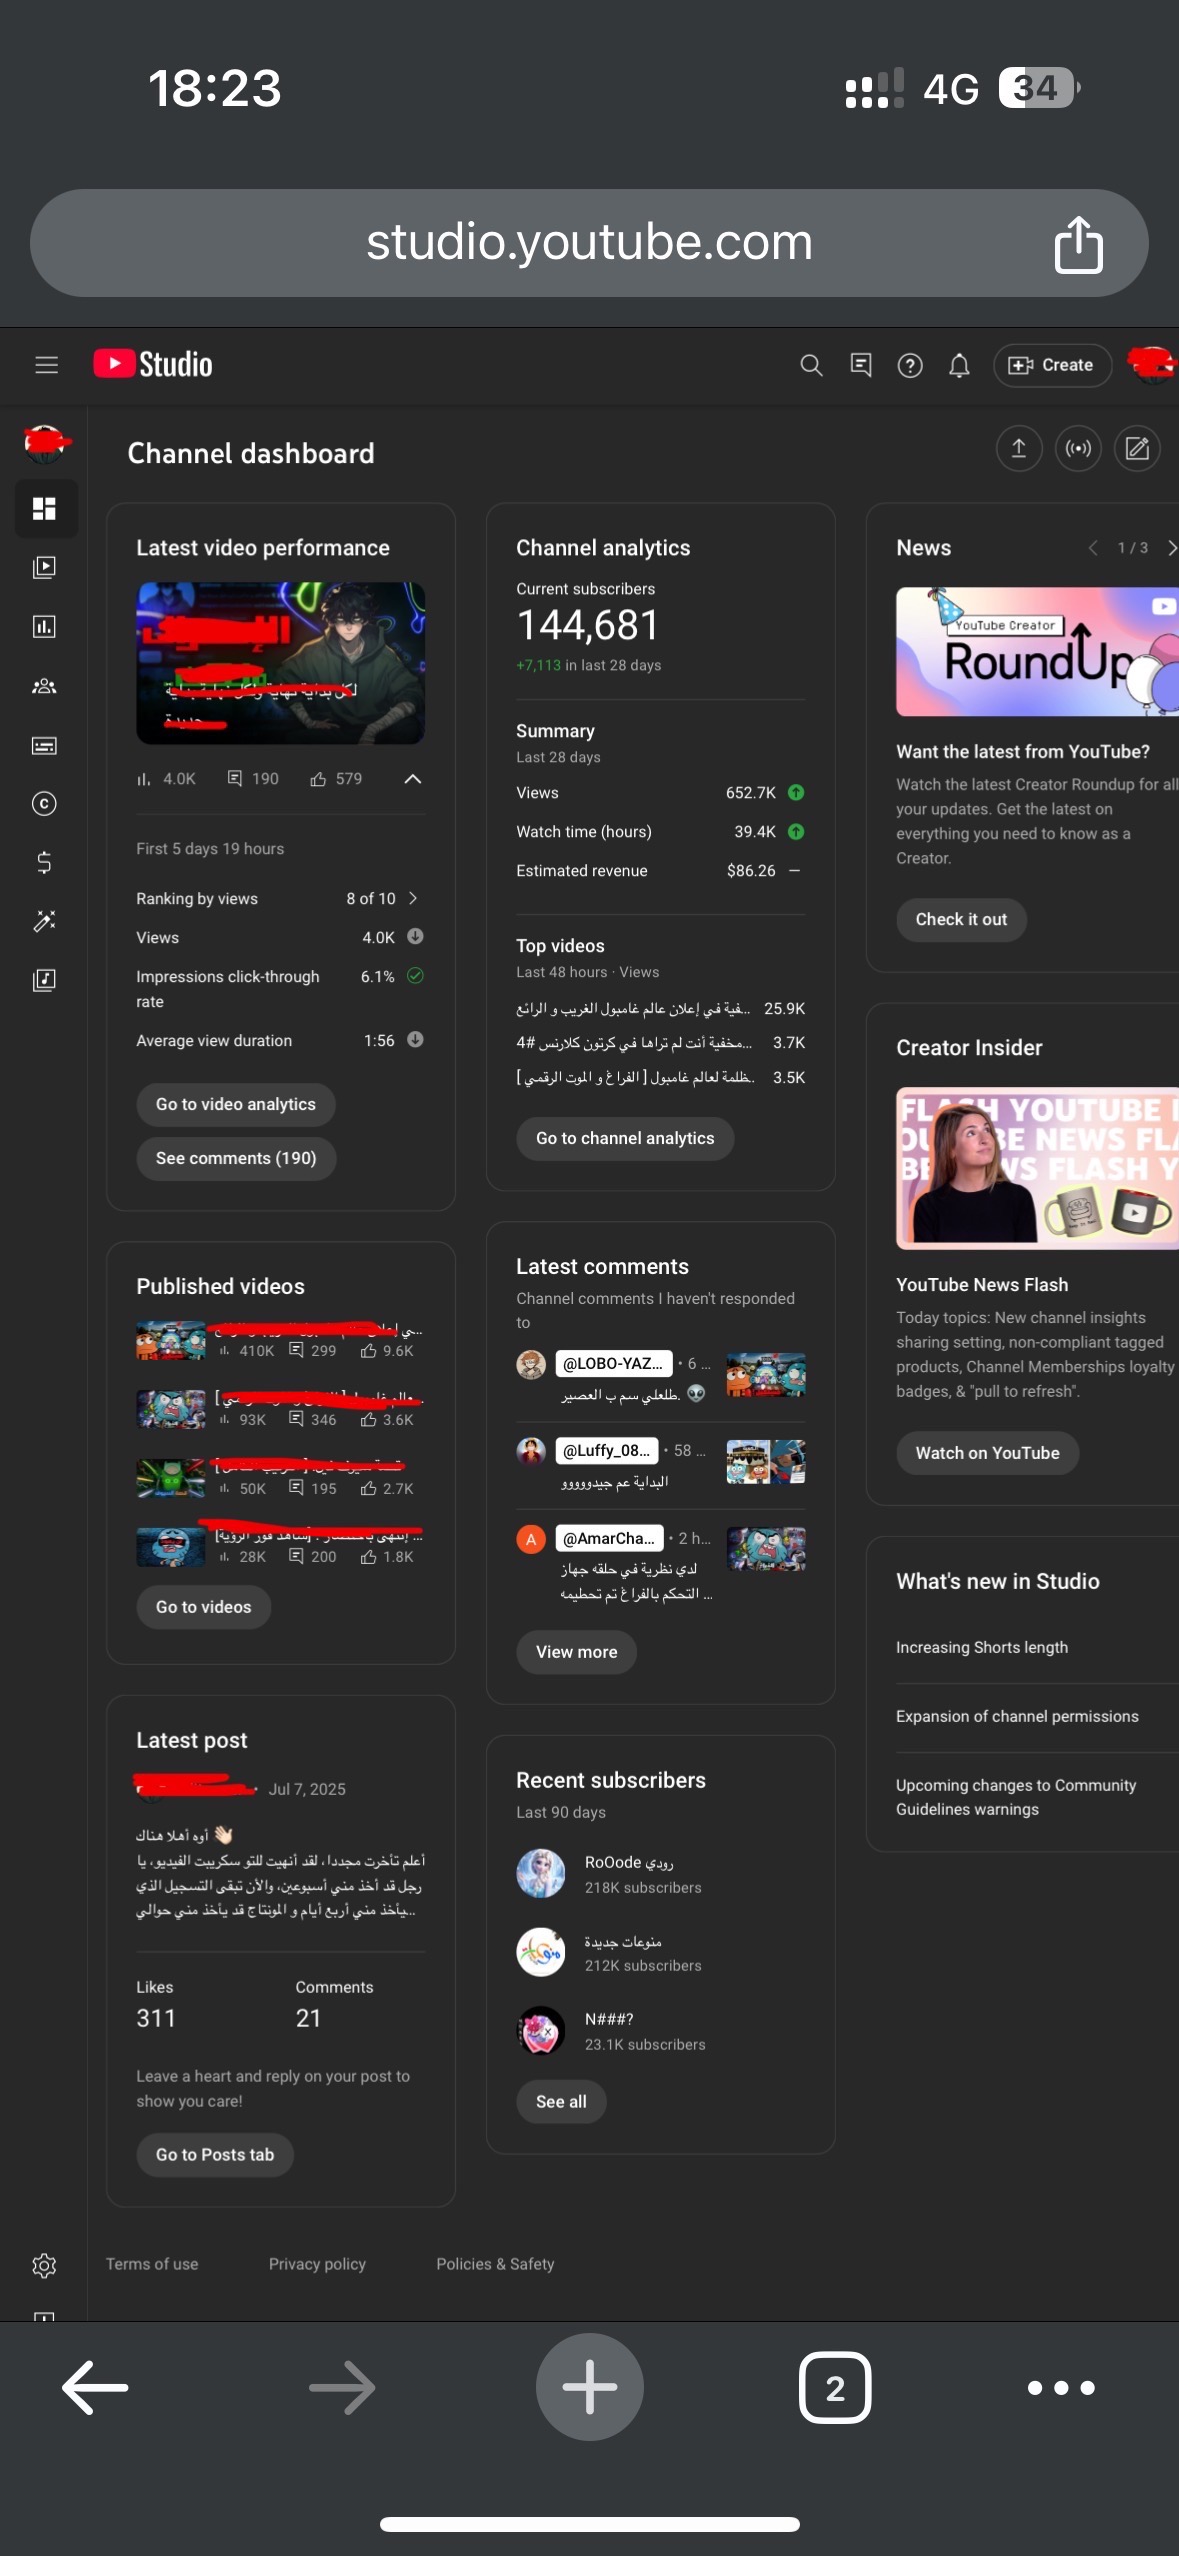
Task: Open the hamburger navigation menu
Action: point(46,365)
